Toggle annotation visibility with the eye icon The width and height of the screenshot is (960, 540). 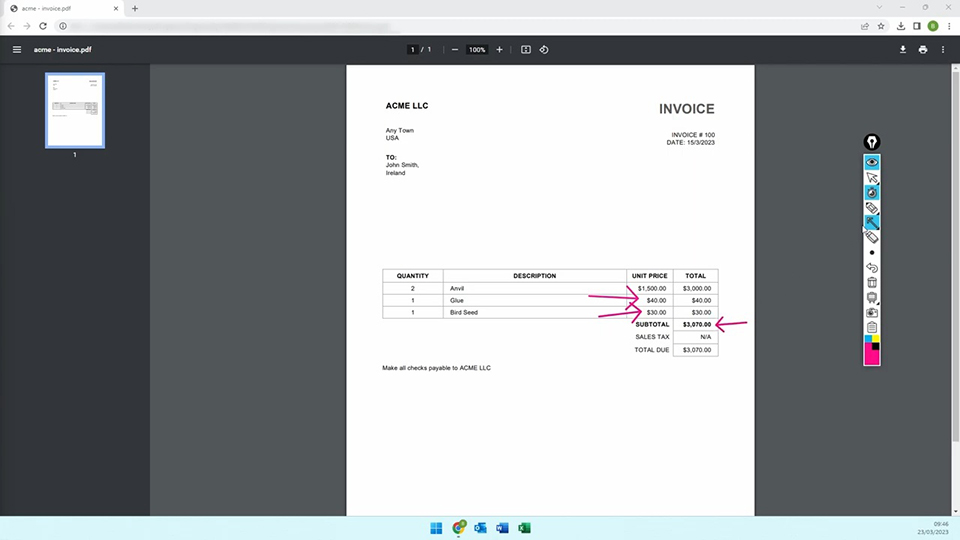(872, 162)
